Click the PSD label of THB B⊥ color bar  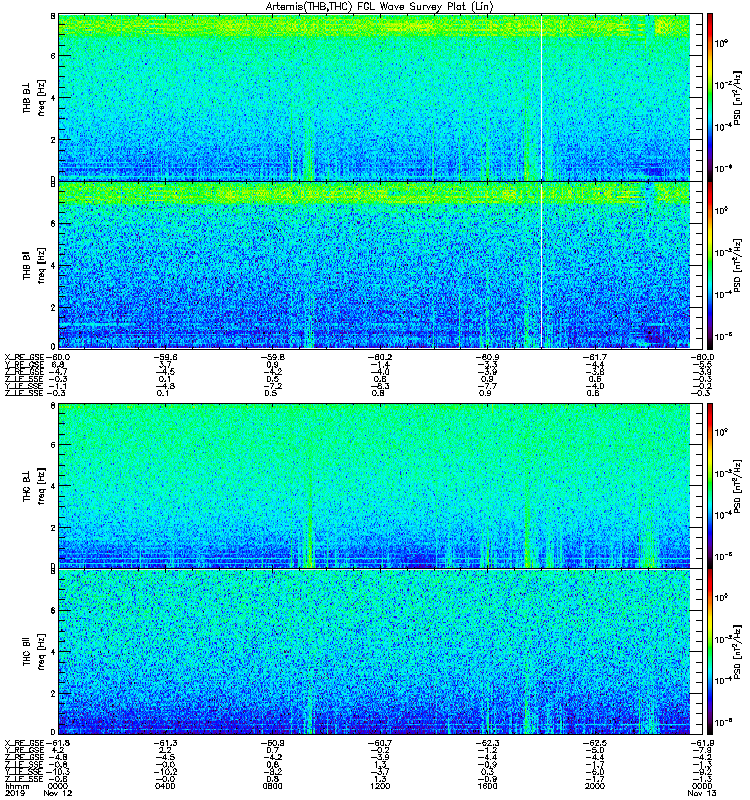[737, 97]
